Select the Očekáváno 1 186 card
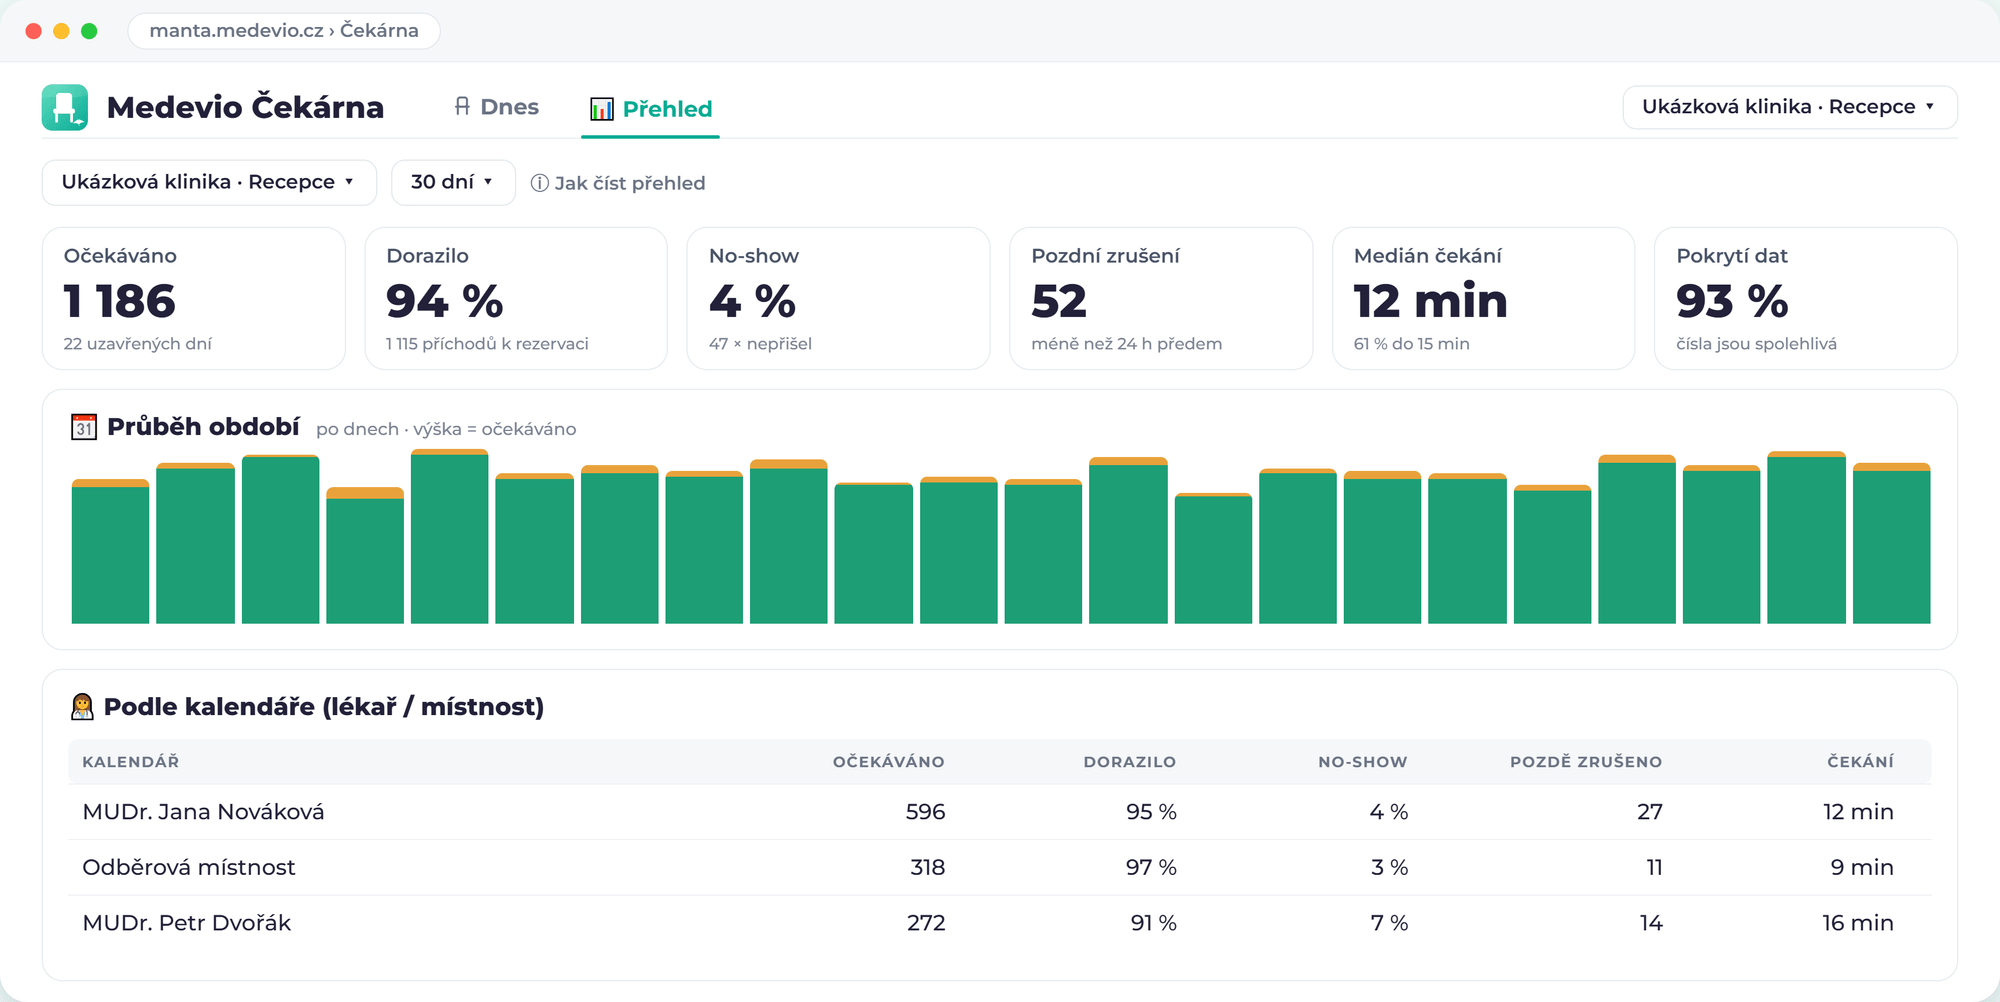 coord(194,298)
